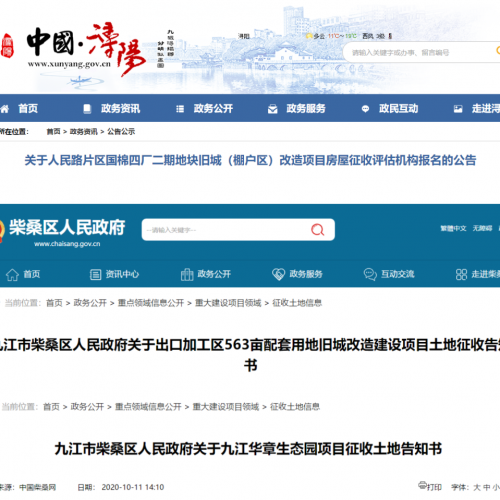Click the 出口加工区563亩 land notice heading

coord(250,355)
